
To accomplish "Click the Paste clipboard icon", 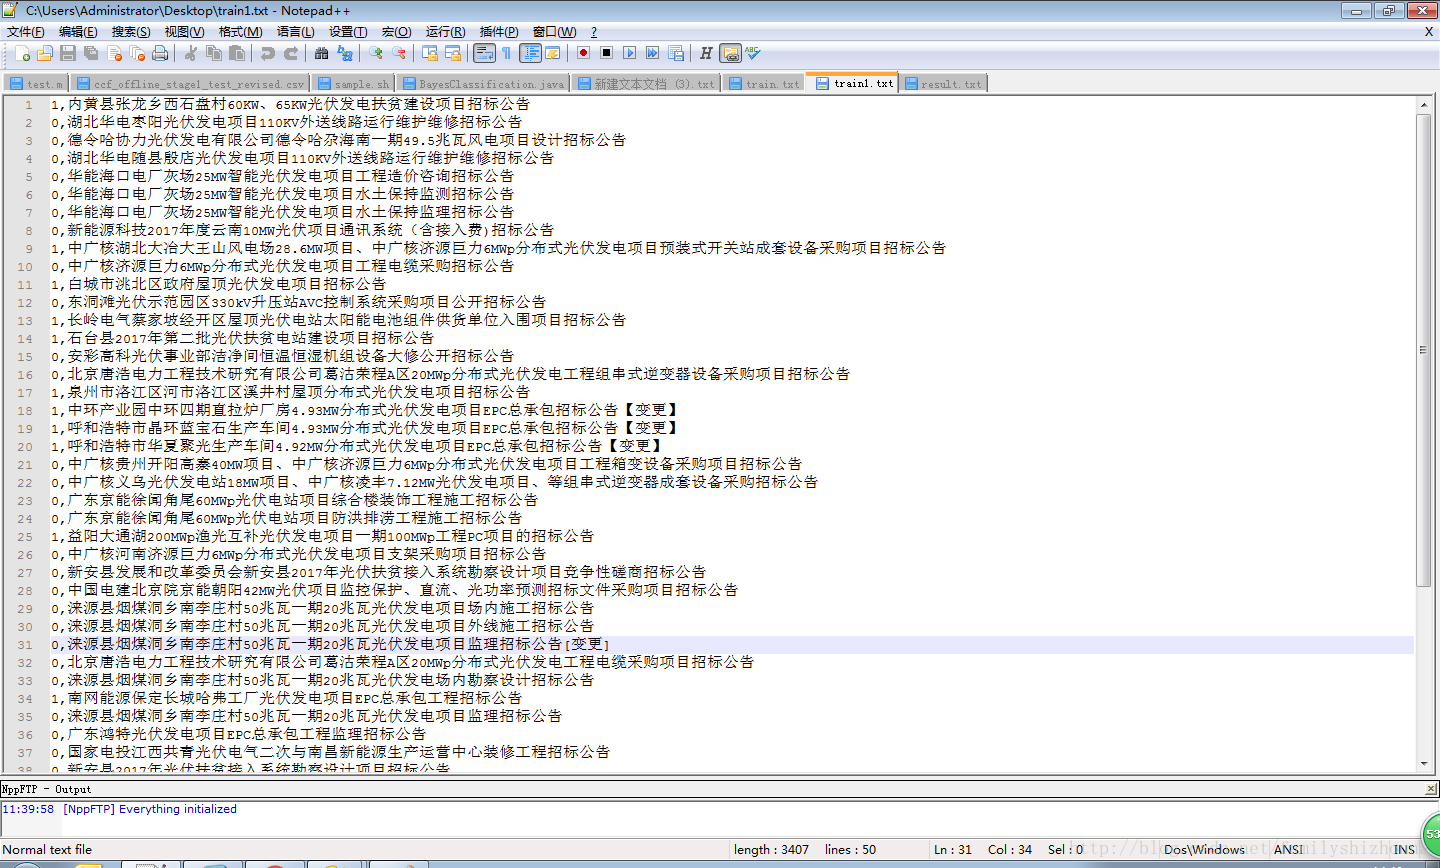I will coord(236,53).
